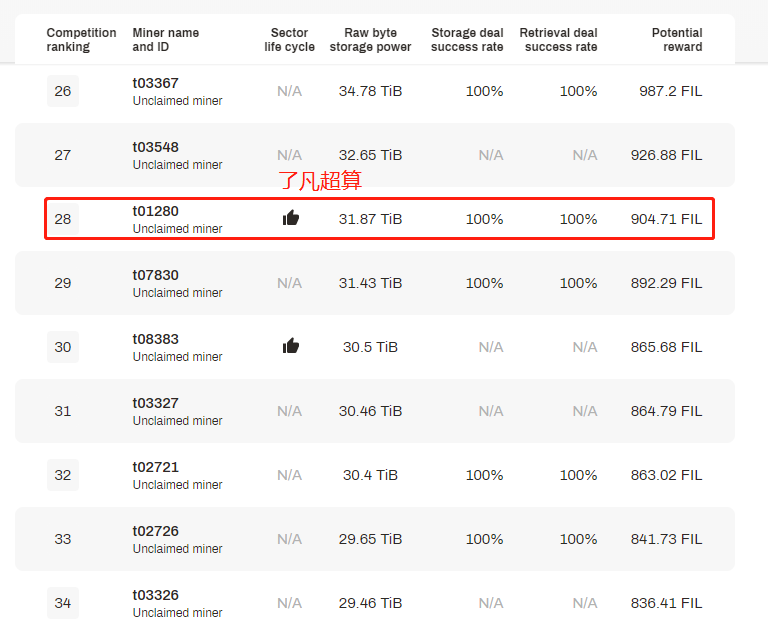Sort by Competition ranking column header
Image resolution: width=768 pixels, height=632 pixels.
tap(81, 40)
